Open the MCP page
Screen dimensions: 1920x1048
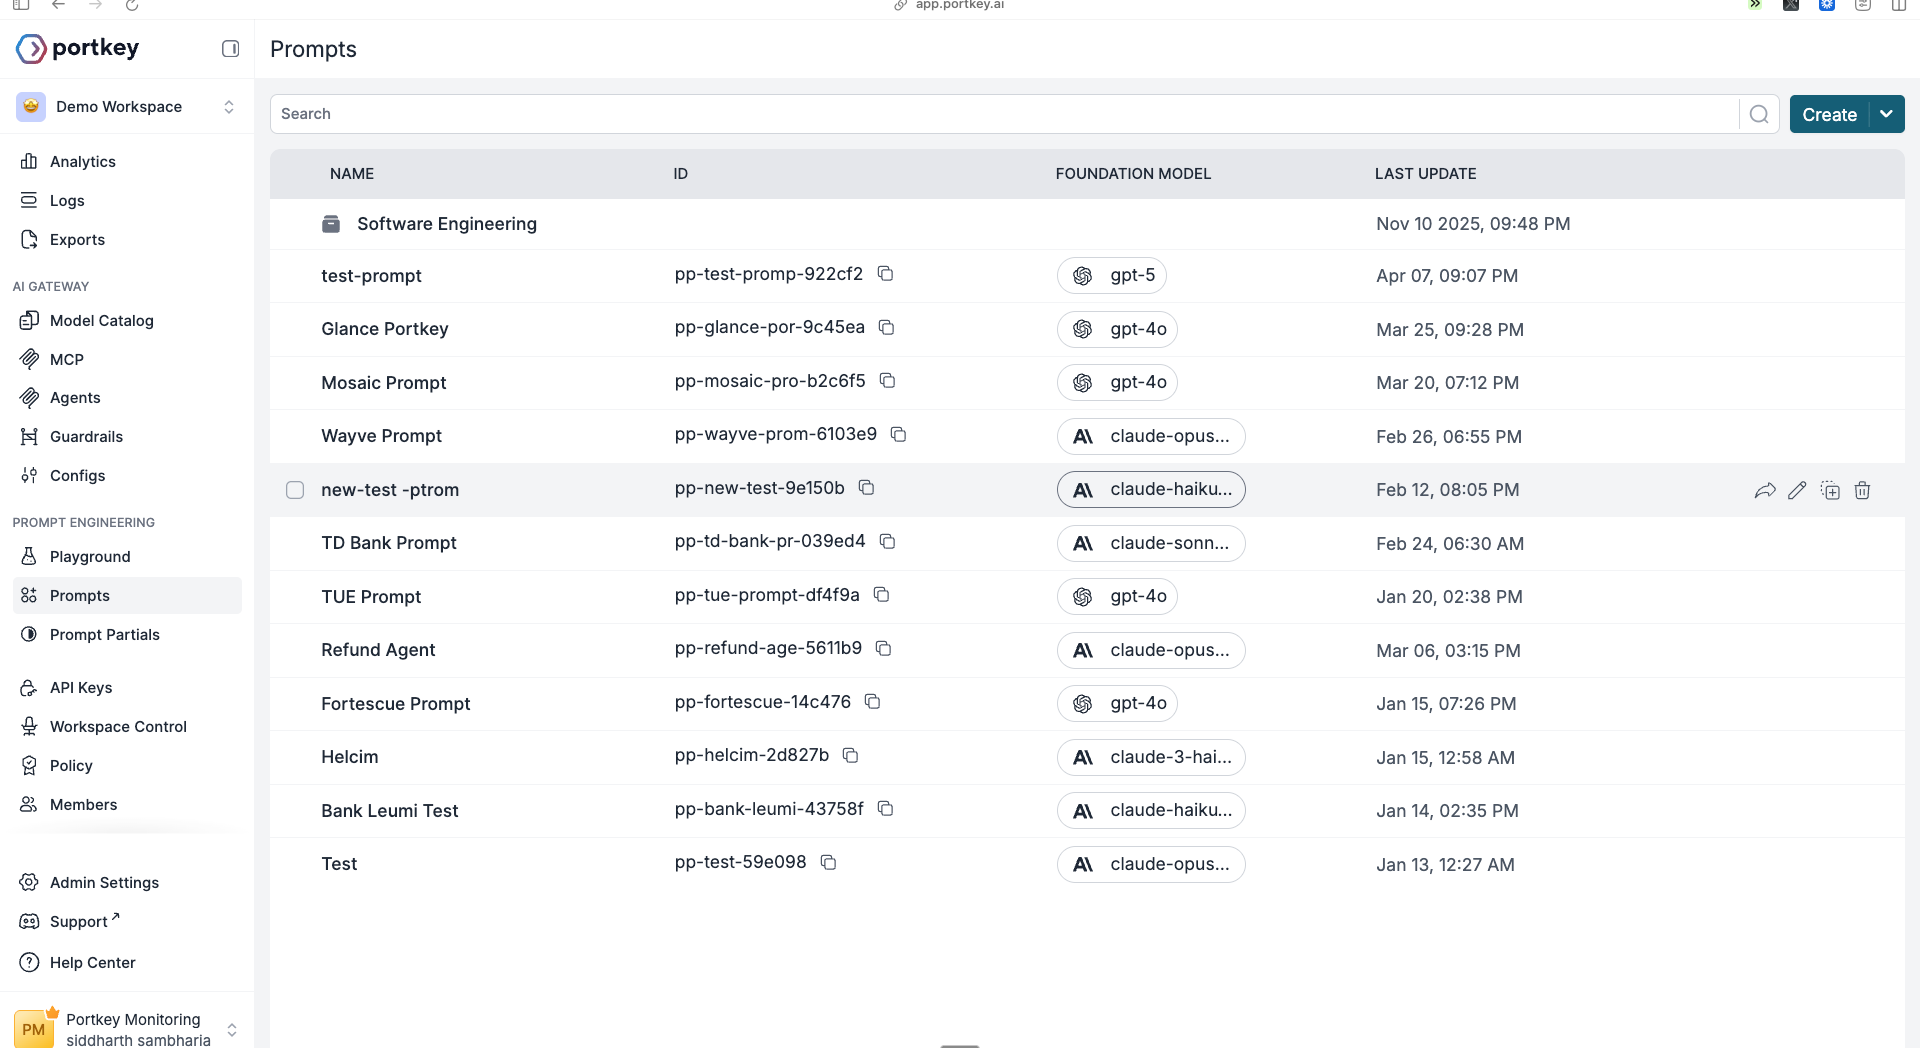pos(67,360)
